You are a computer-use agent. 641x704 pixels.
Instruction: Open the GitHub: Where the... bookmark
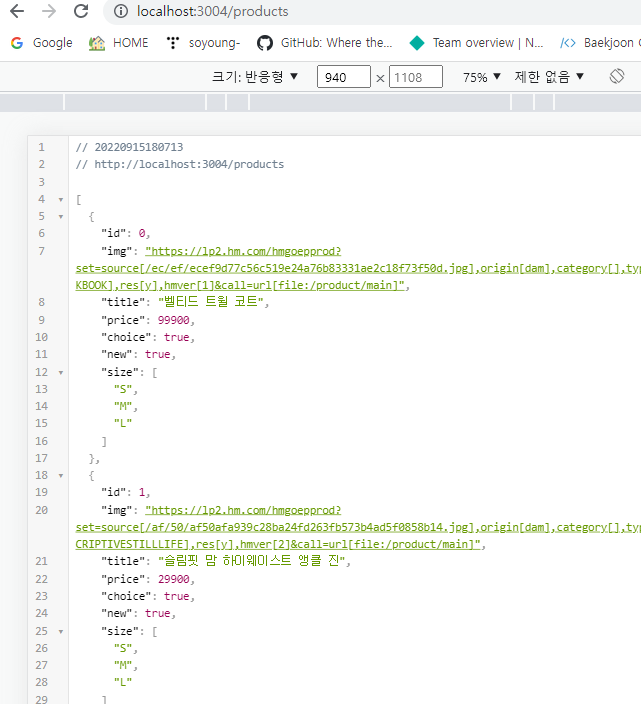coord(325,43)
